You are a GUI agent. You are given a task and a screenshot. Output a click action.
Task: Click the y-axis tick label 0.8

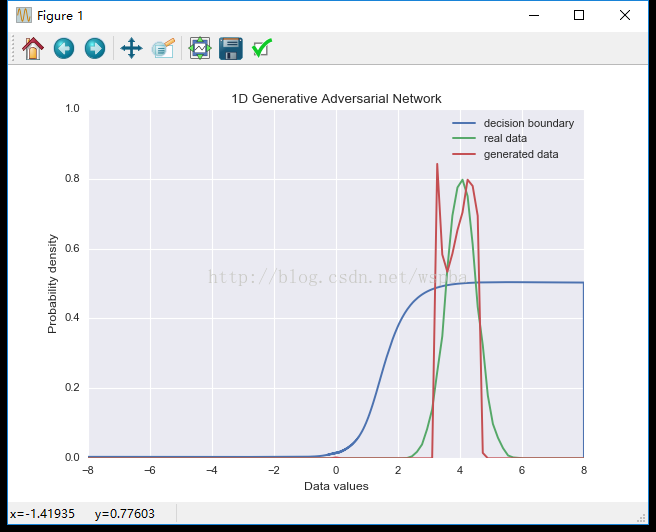tap(72, 179)
